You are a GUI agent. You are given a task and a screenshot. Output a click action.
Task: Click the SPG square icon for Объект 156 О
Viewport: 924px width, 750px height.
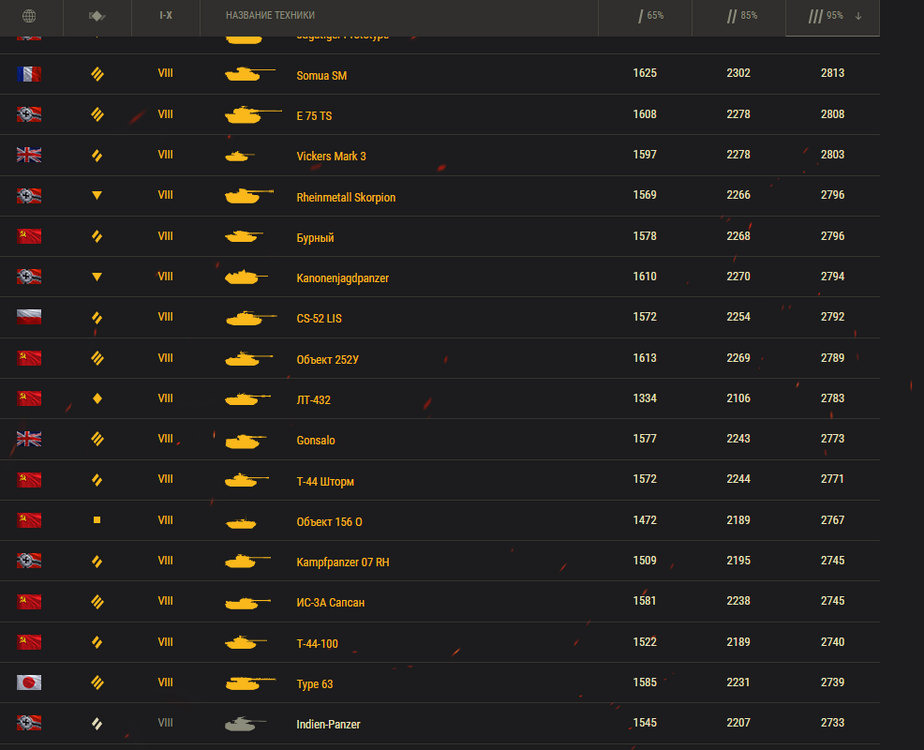[97, 520]
